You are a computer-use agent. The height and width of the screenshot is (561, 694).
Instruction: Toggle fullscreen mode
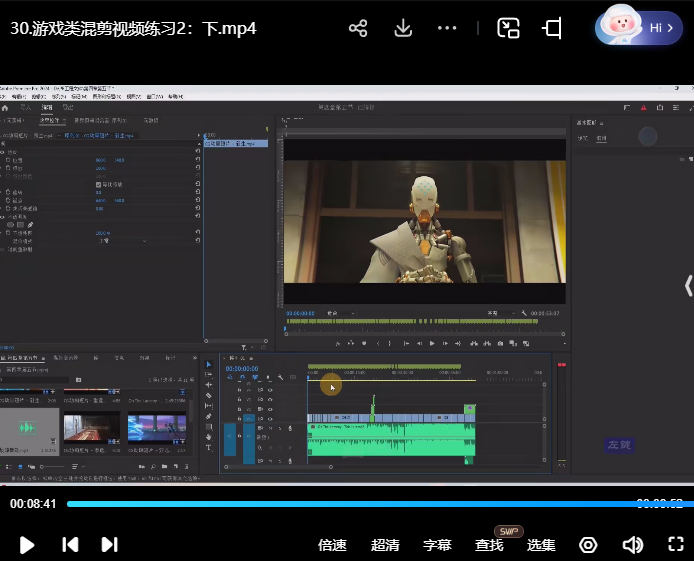pyautogui.click(x=675, y=545)
